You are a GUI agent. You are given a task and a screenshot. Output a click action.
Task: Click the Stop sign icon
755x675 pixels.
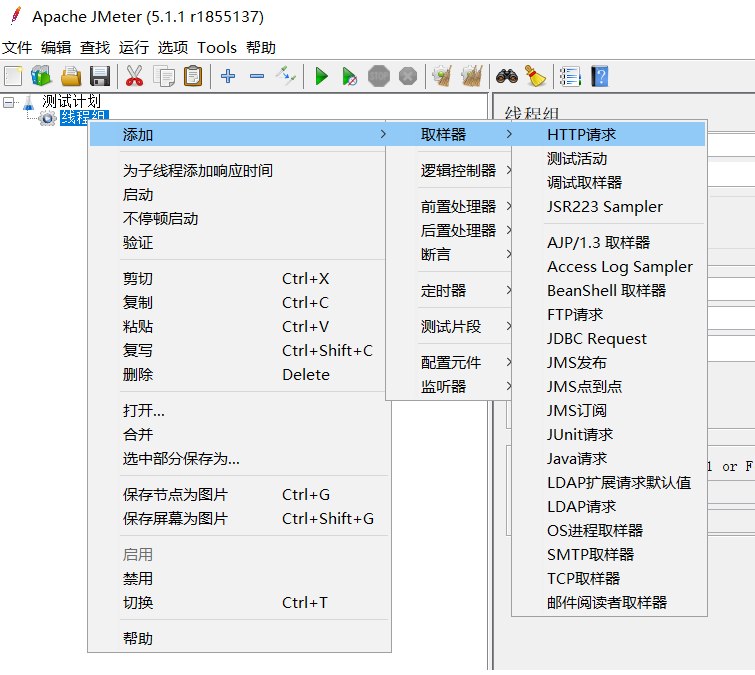pos(379,76)
